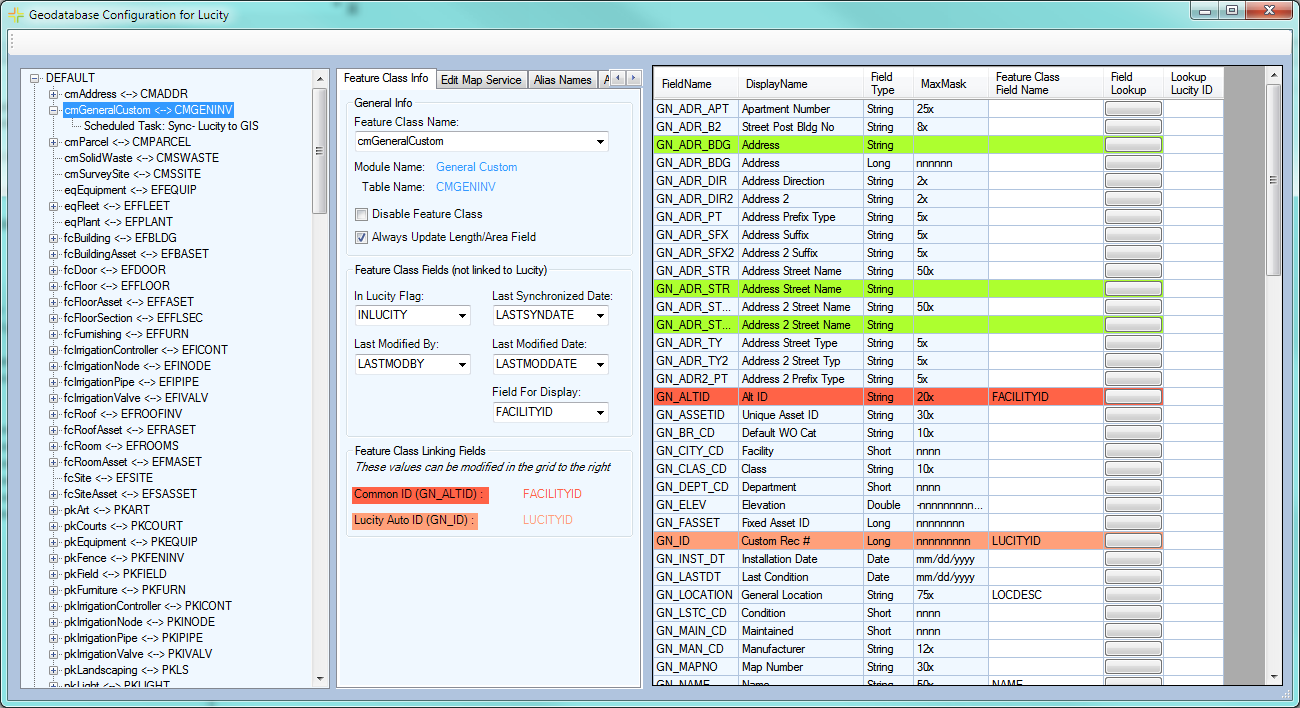Click FACILITYID cell in GN_ALTID row

pos(1047,397)
